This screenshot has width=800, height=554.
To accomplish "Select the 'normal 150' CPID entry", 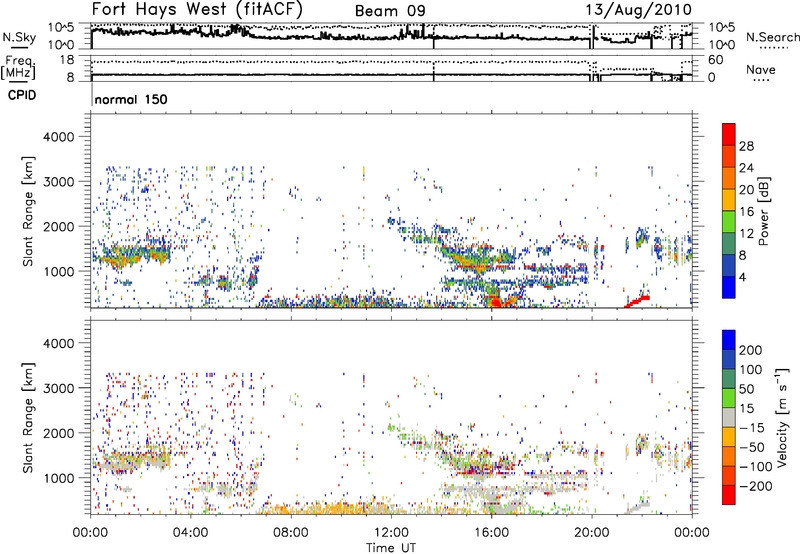I will click(131, 99).
